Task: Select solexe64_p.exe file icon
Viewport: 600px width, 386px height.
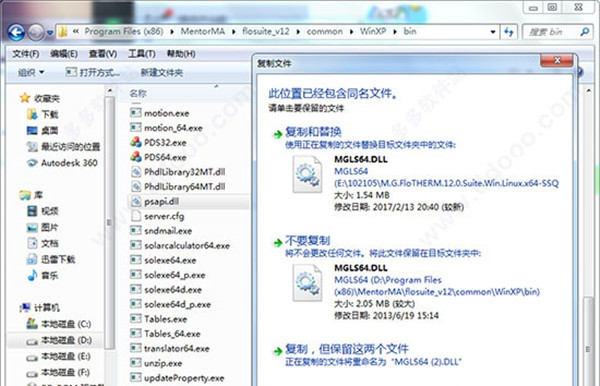Action: pyautogui.click(x=136, y=275)
